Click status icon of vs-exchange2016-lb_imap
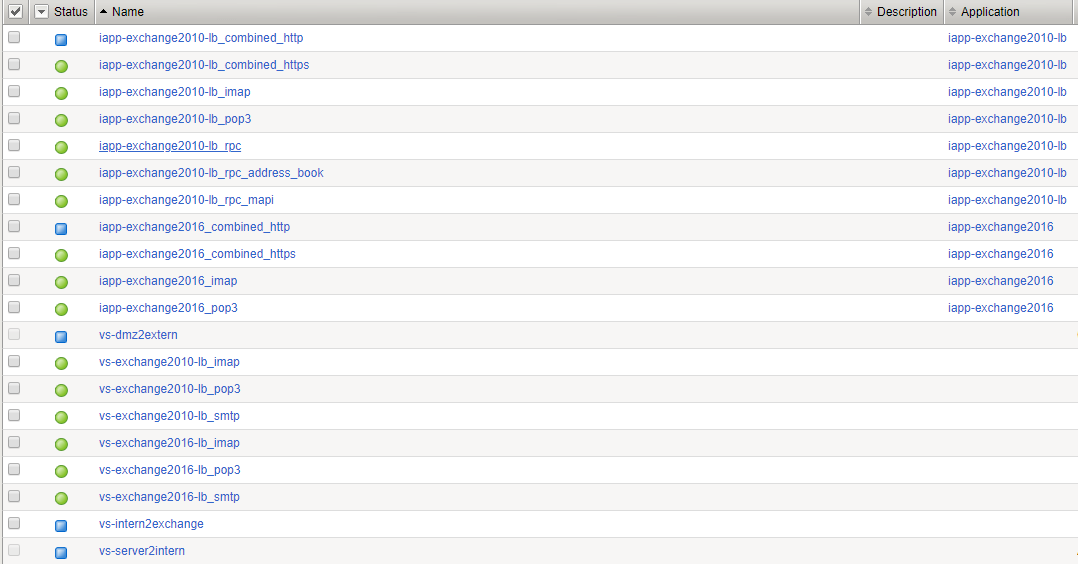 pyautogui.click(x=61, y=444)
